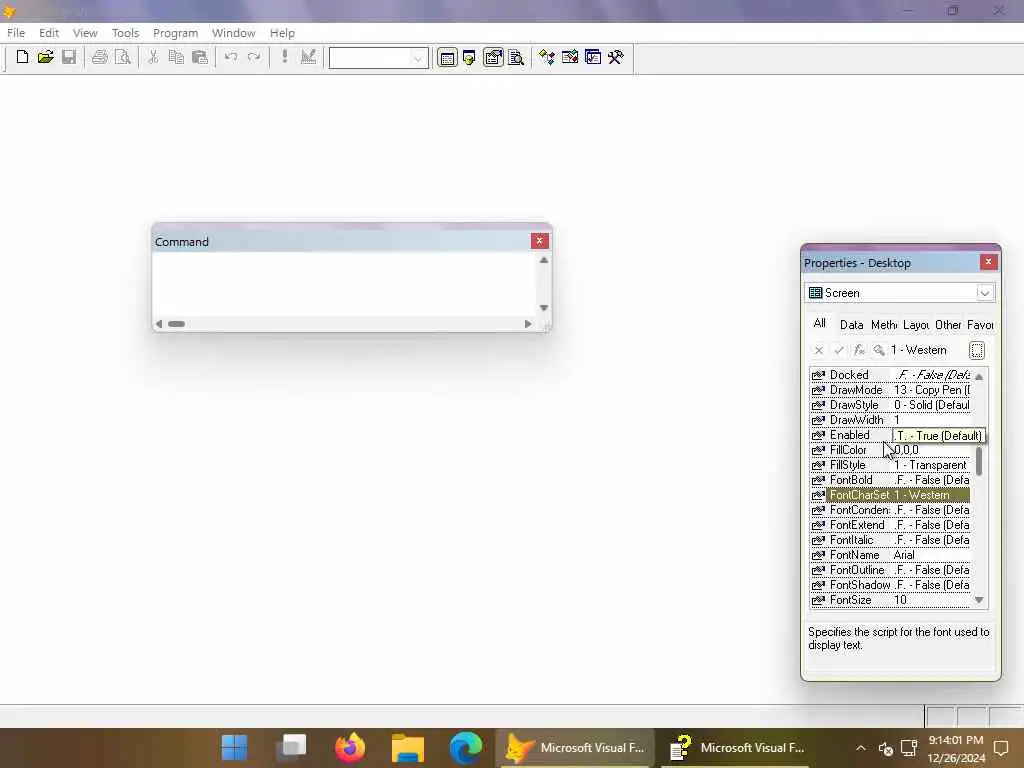
Task: Open Firefox from the taskbar
Action: pos(350,748)
